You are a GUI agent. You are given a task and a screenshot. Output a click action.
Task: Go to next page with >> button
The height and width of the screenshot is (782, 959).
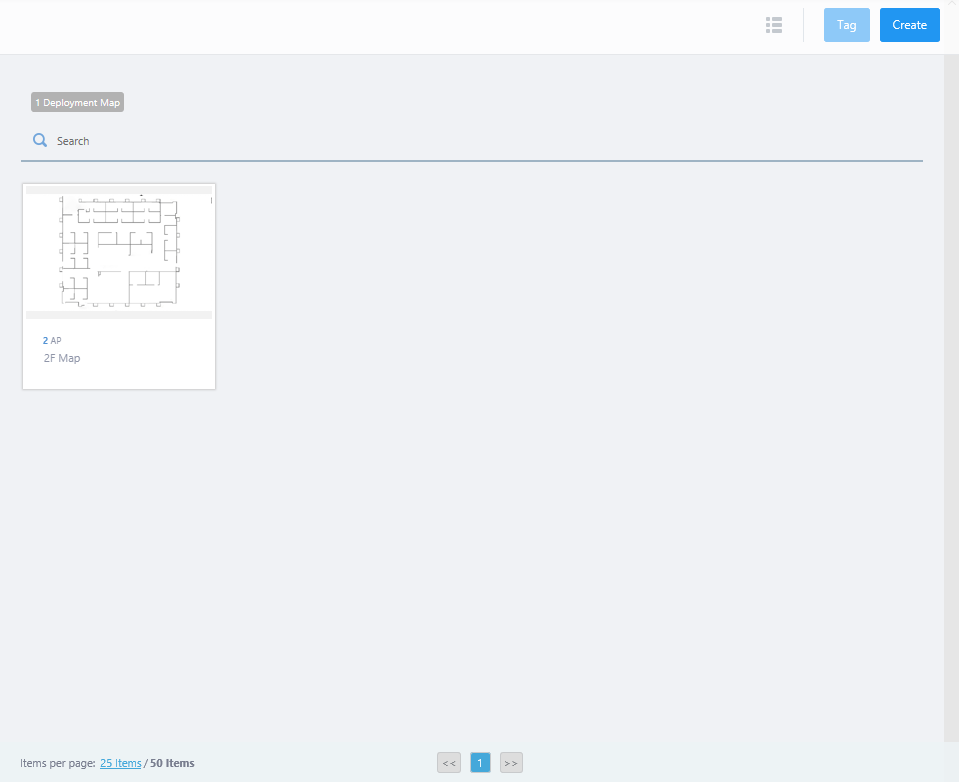pyautogui.click(x=511, y=762)
